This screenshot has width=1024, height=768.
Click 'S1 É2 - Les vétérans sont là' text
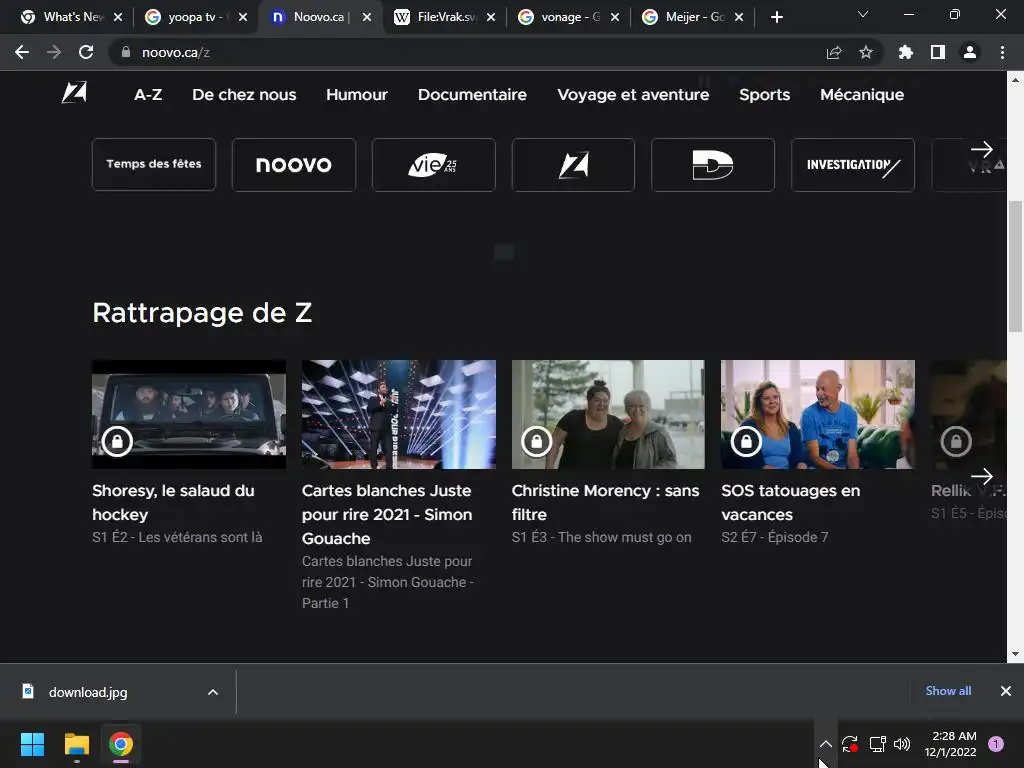[x=177, y=537]
